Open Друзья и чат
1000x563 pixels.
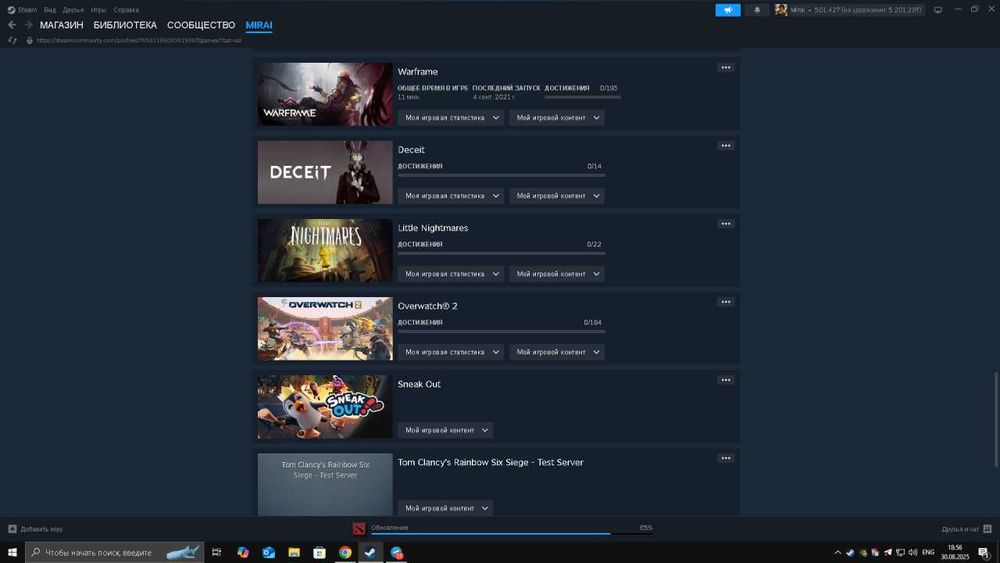966,529
